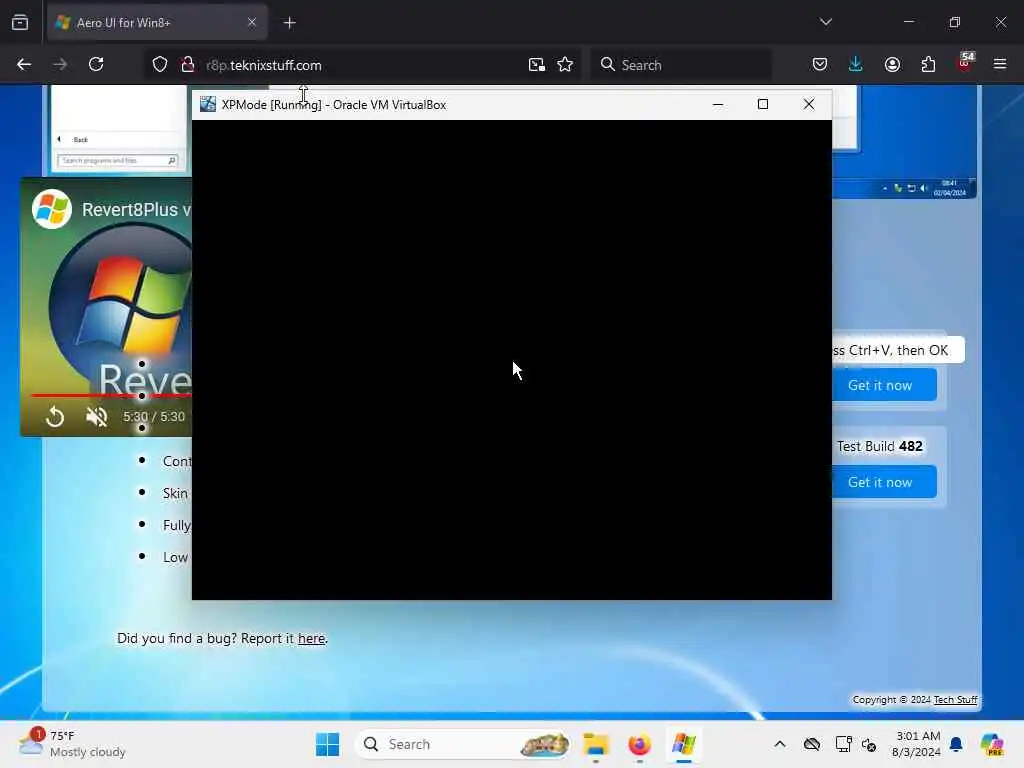Minimize the Firefox window
1024x768 pixels.
pos(908,22)
